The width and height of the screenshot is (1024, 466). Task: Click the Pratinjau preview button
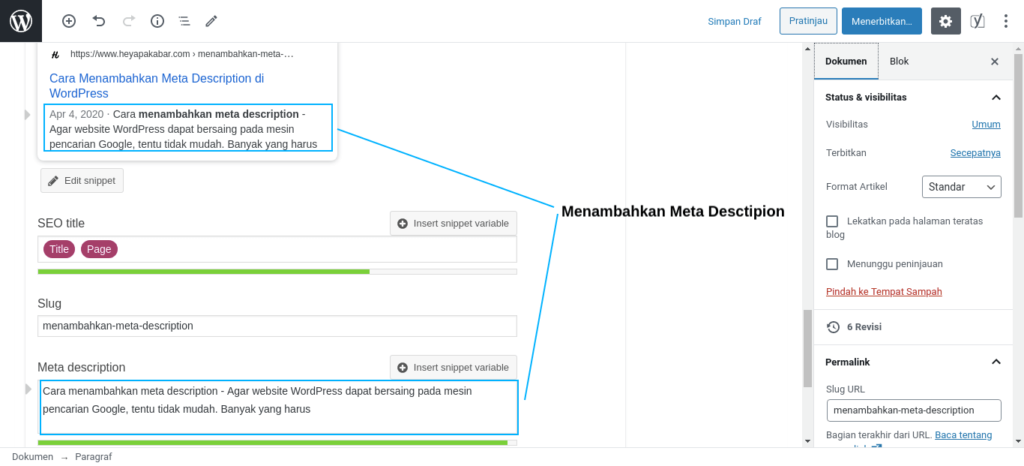click(x=808, y=21)
